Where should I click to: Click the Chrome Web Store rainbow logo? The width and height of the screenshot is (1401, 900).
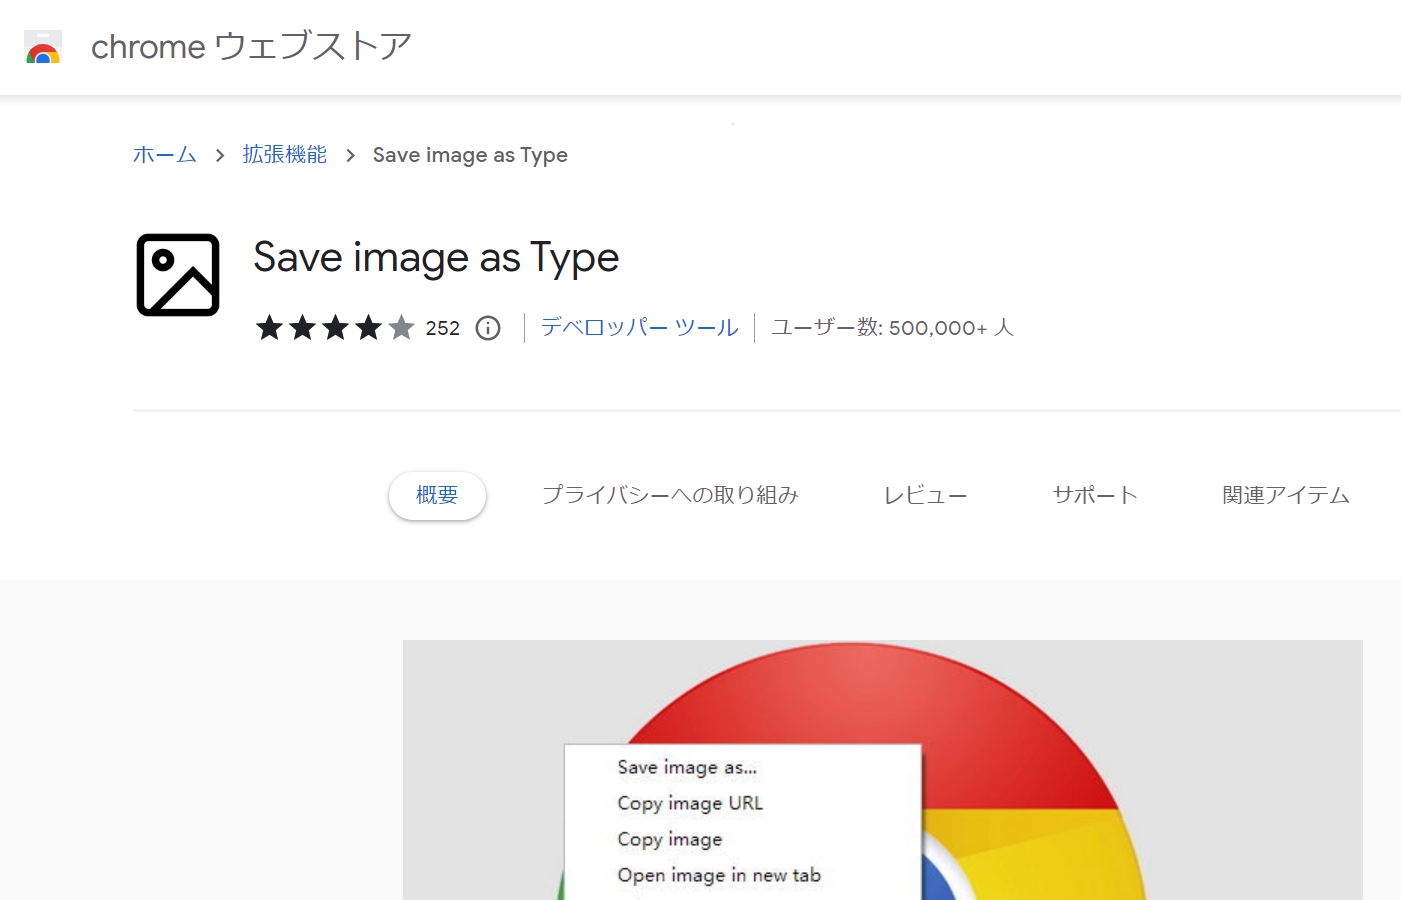point(43,47)
